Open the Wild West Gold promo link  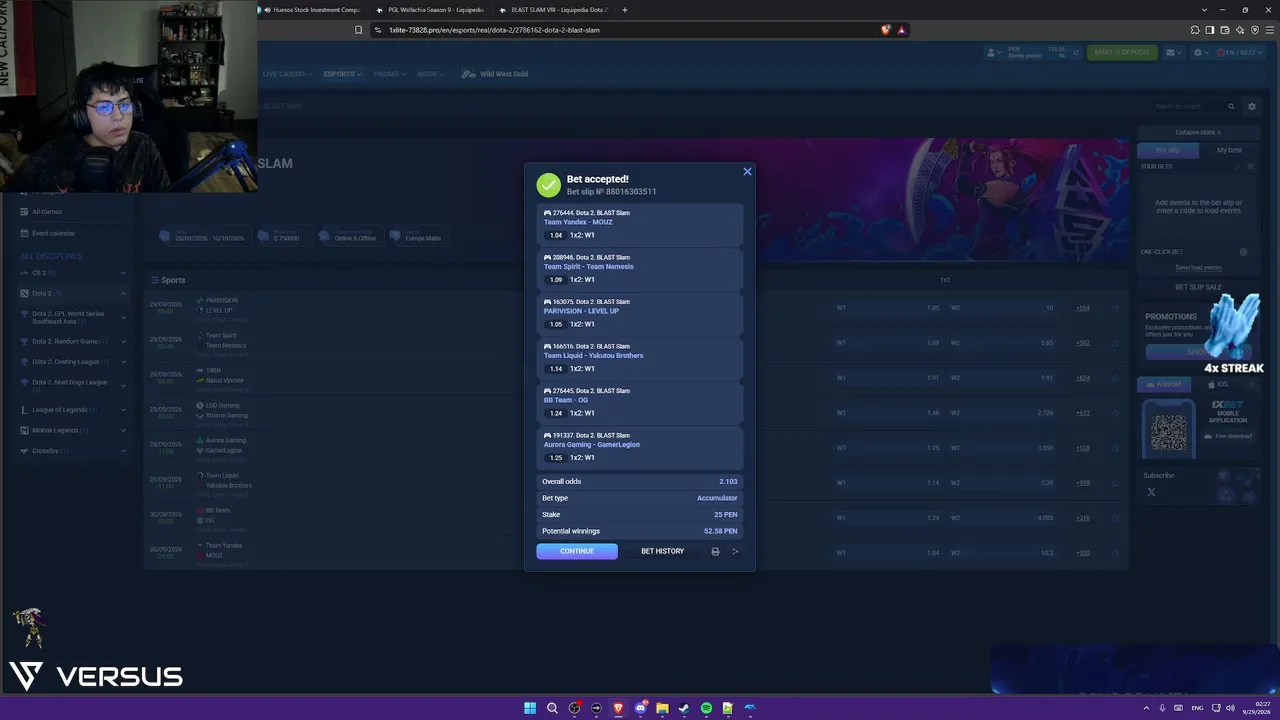pos(495,74)
